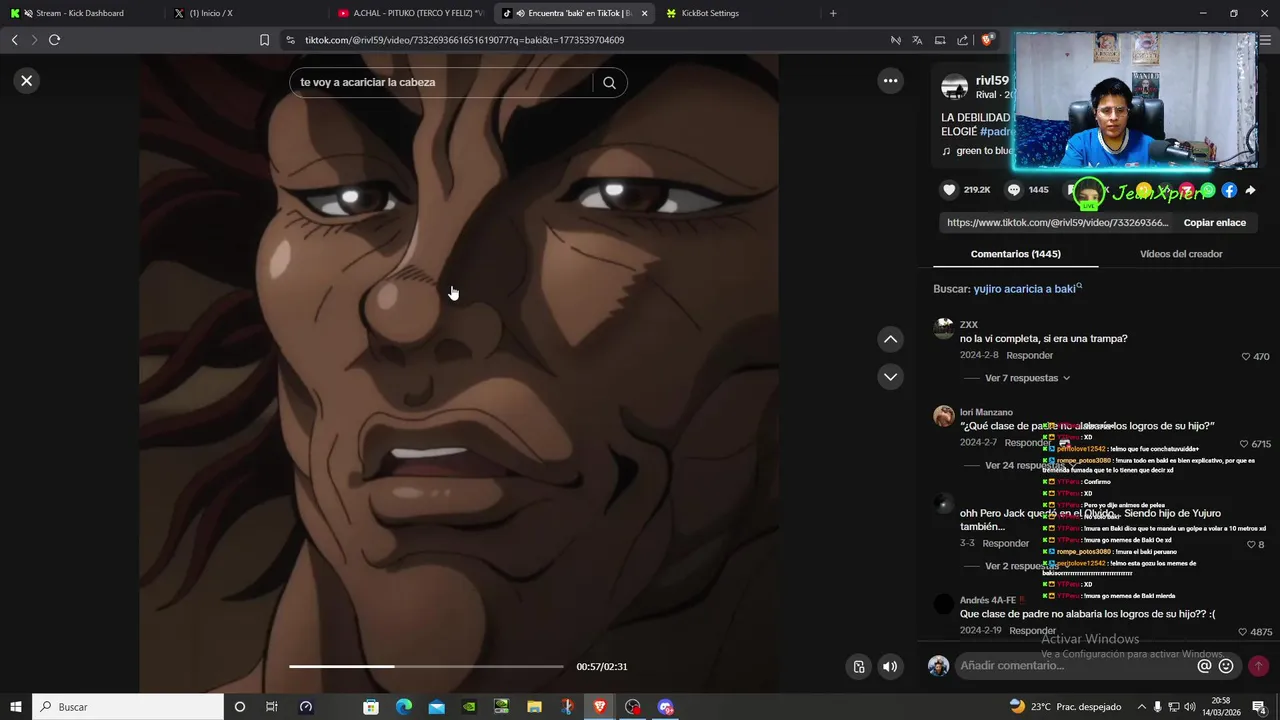Viewport: 1280px width, 720px height.
Task: Expand Ver 7 respuestas under ZXX comment
Action: click(1027, 378)
